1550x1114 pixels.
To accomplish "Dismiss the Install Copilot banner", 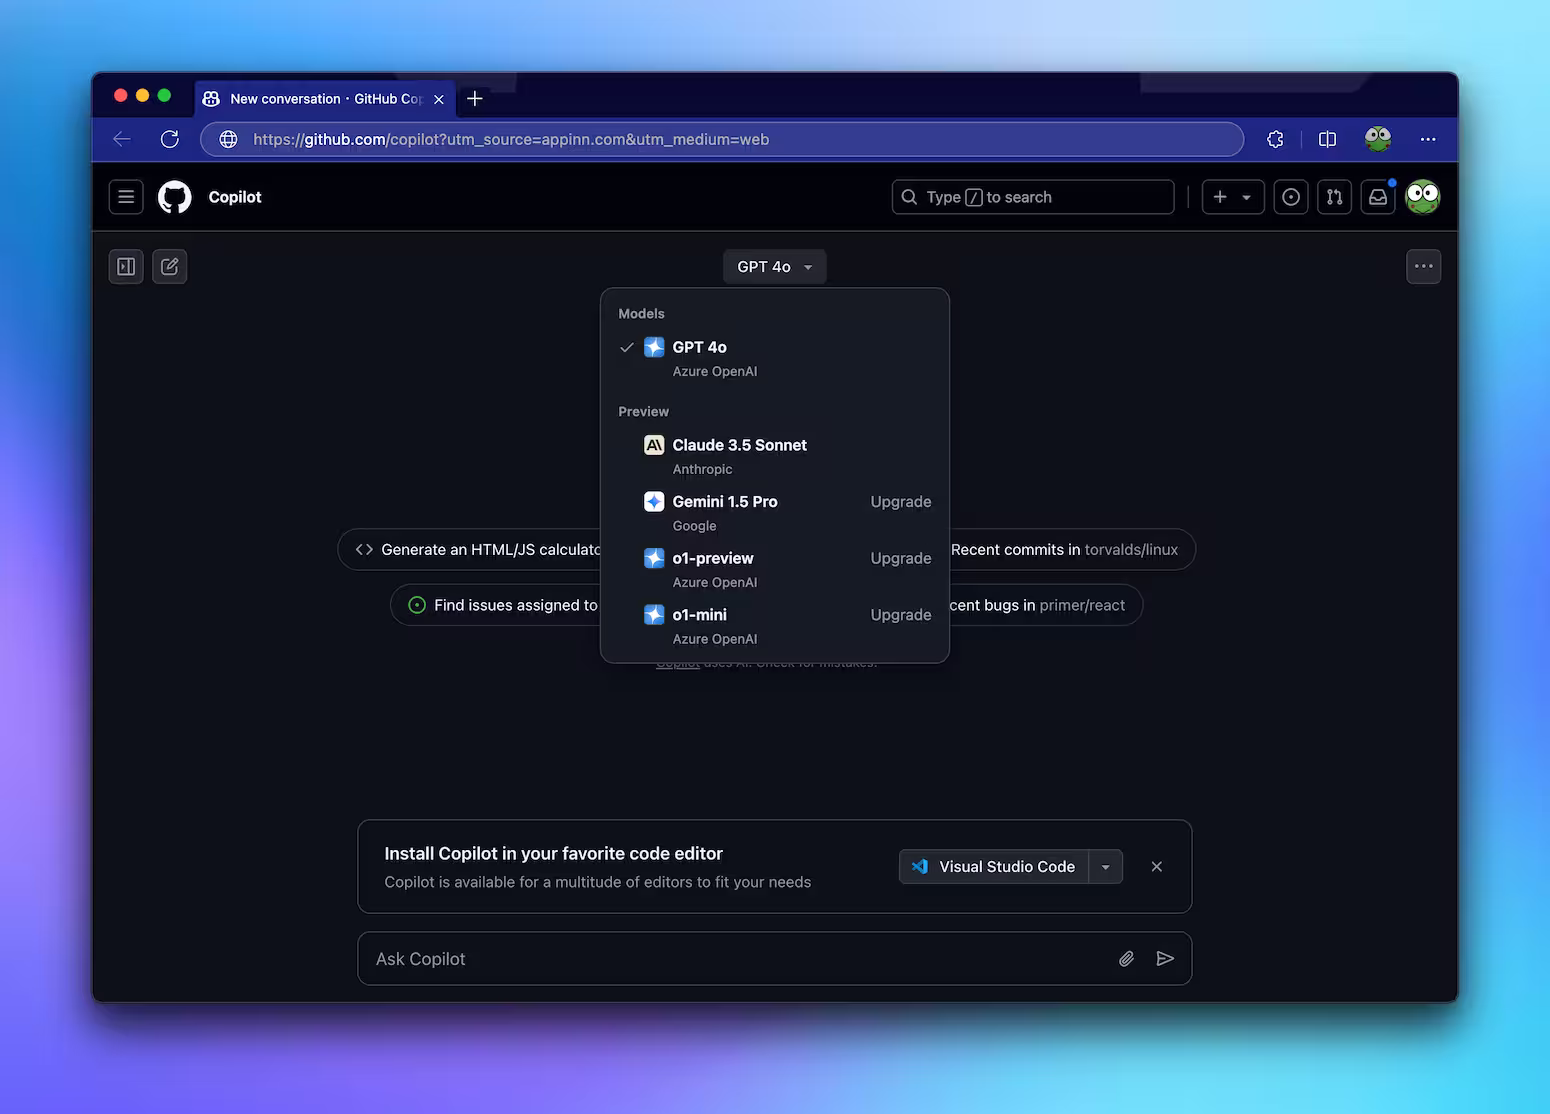I will pos(1157,867).
